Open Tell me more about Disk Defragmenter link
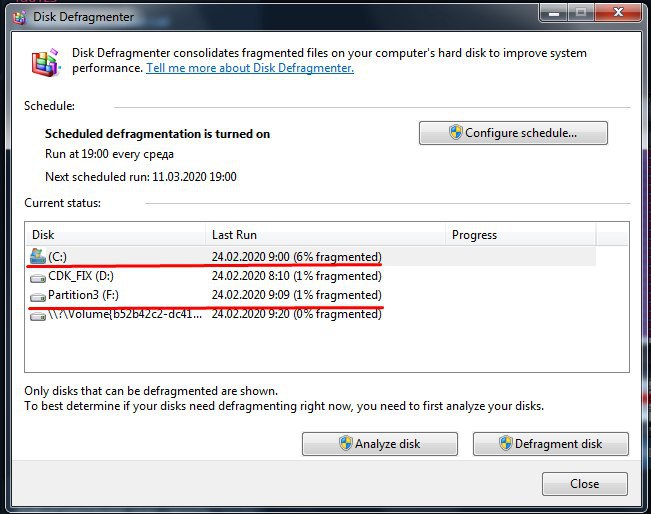The width and height of the screenshot is (651, 514). click(x=250, y=69)
